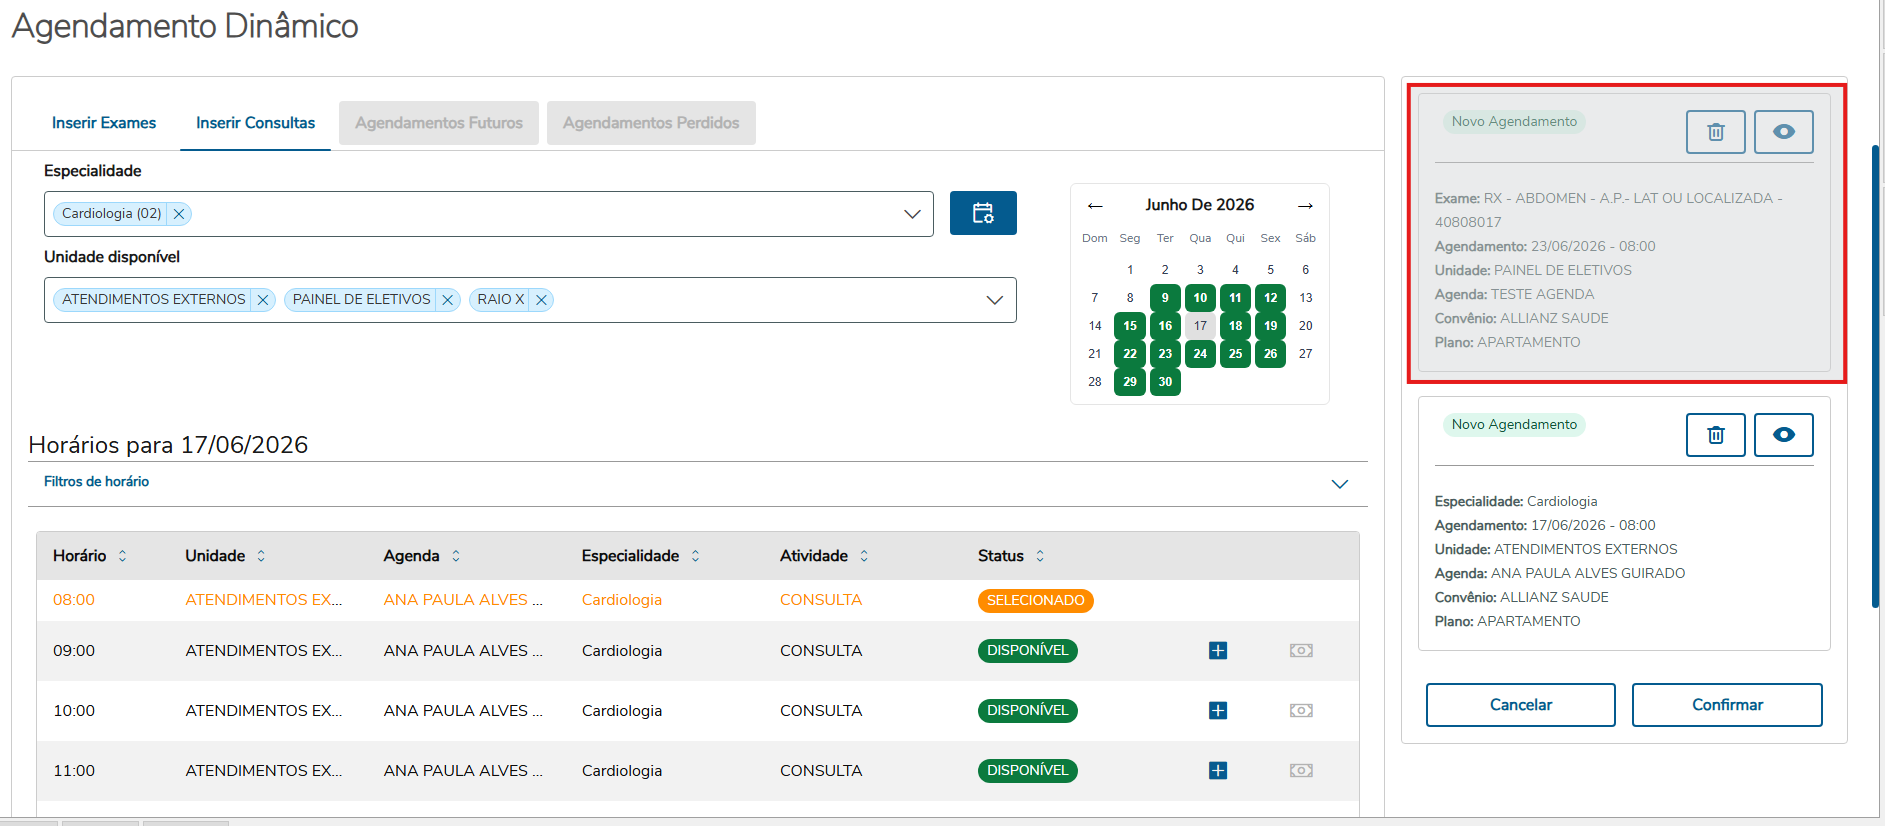1885x826 pixels.
Task: Select day 23 in the June calendar
Action: coord(1165,354)
